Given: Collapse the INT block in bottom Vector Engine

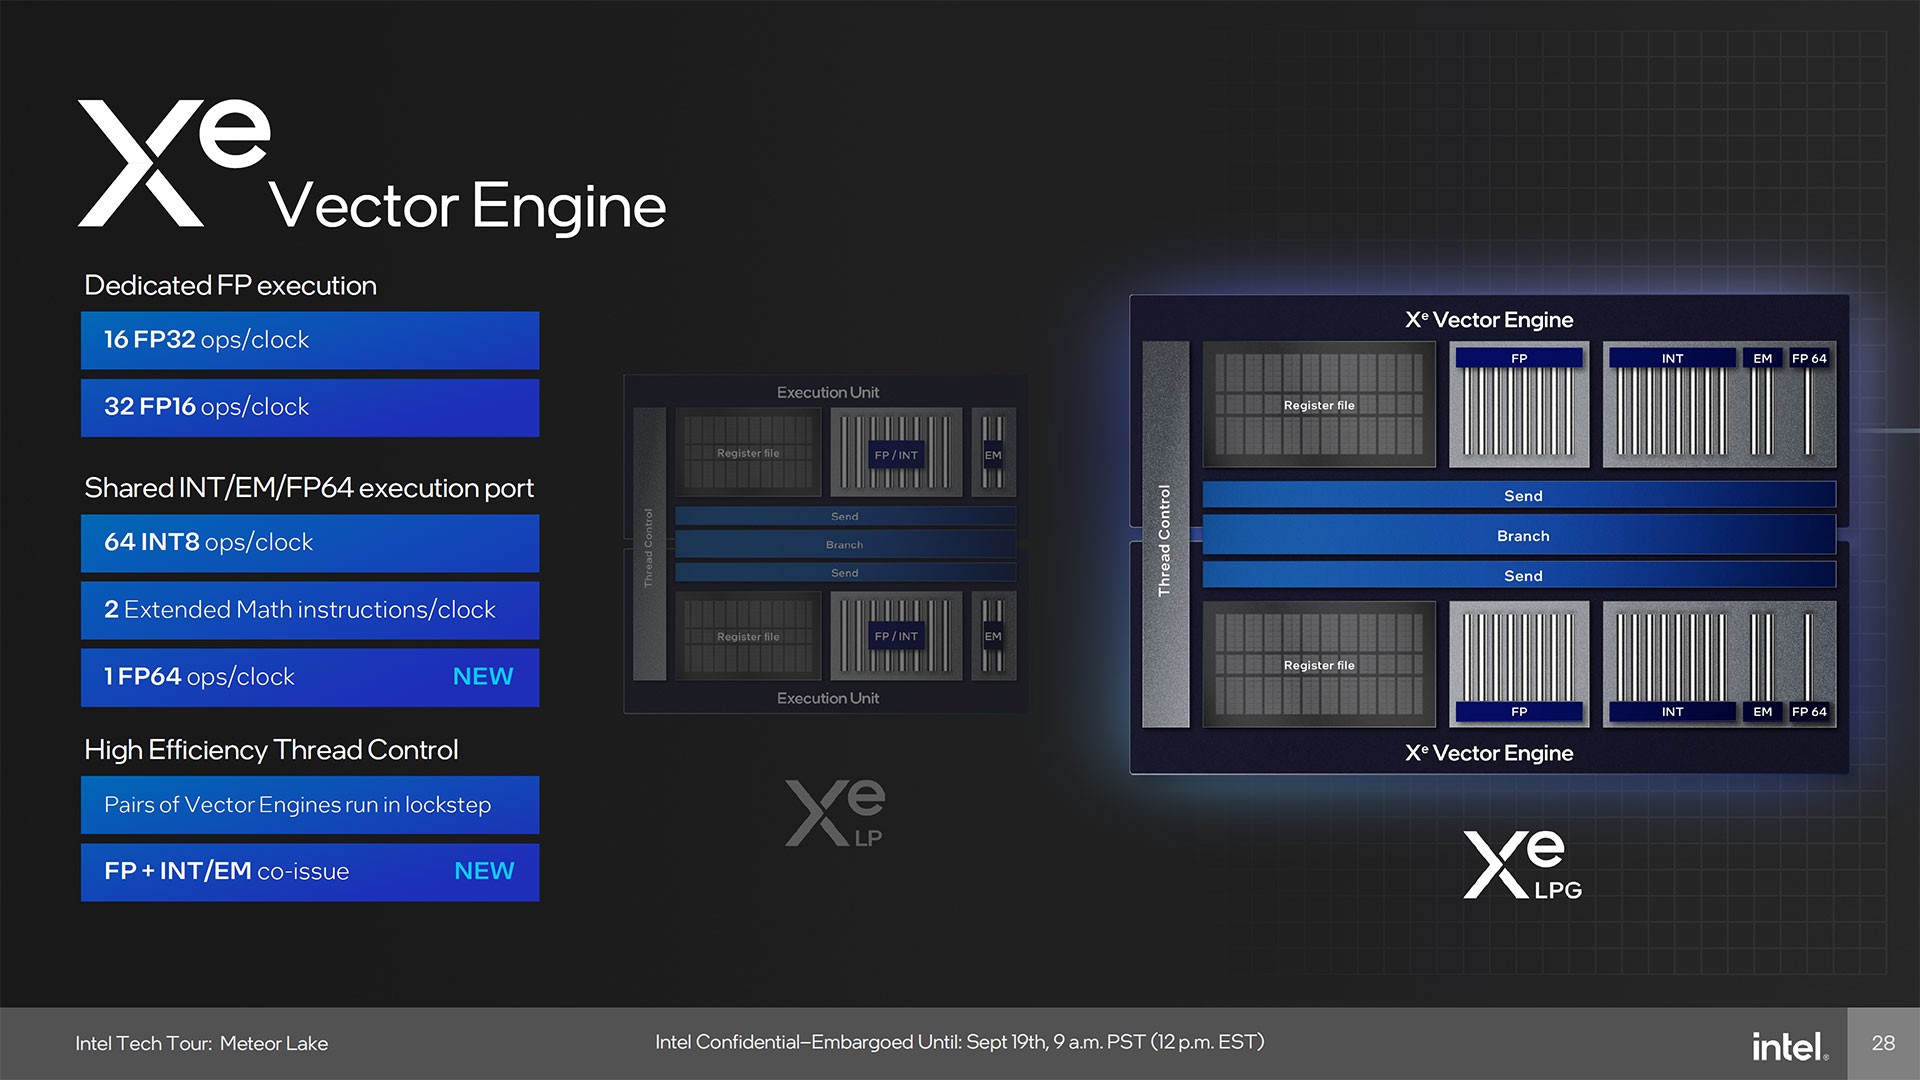Looking at the screenshot, I should point(1672,712).
